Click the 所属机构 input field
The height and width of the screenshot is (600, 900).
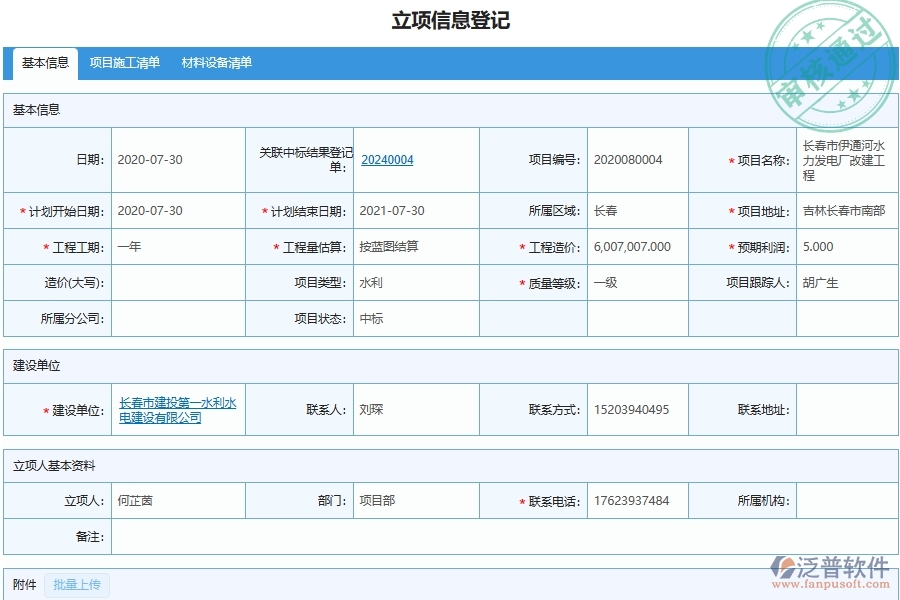pos(845,500)
